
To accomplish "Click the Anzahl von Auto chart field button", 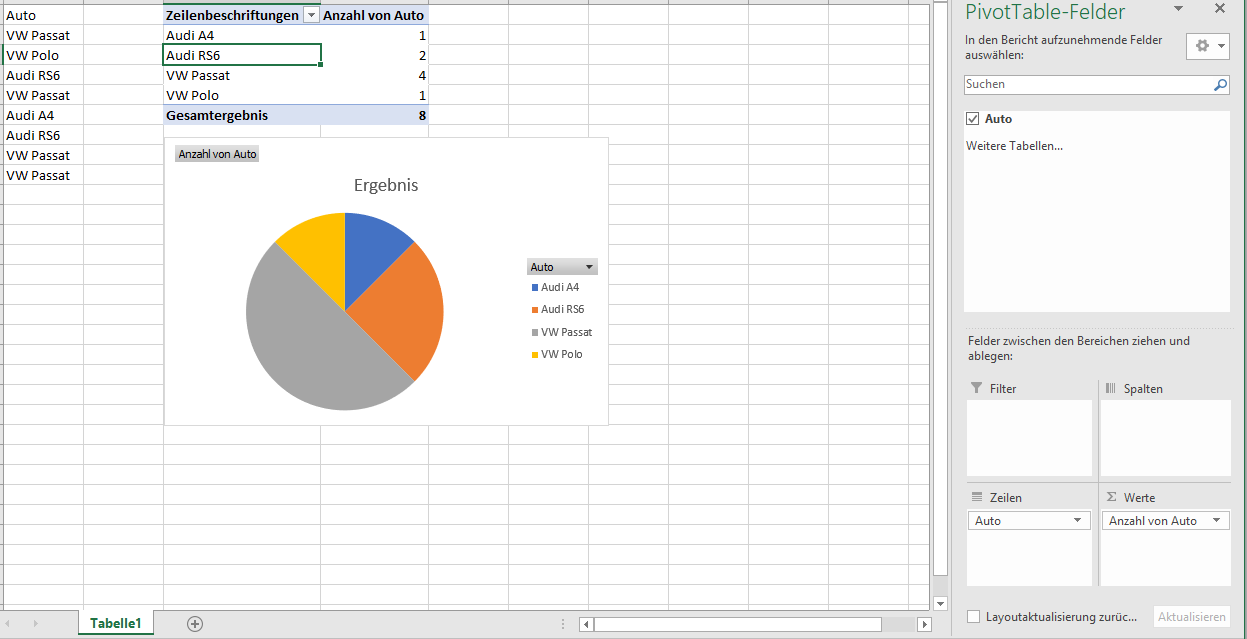I will coord(217,154).
